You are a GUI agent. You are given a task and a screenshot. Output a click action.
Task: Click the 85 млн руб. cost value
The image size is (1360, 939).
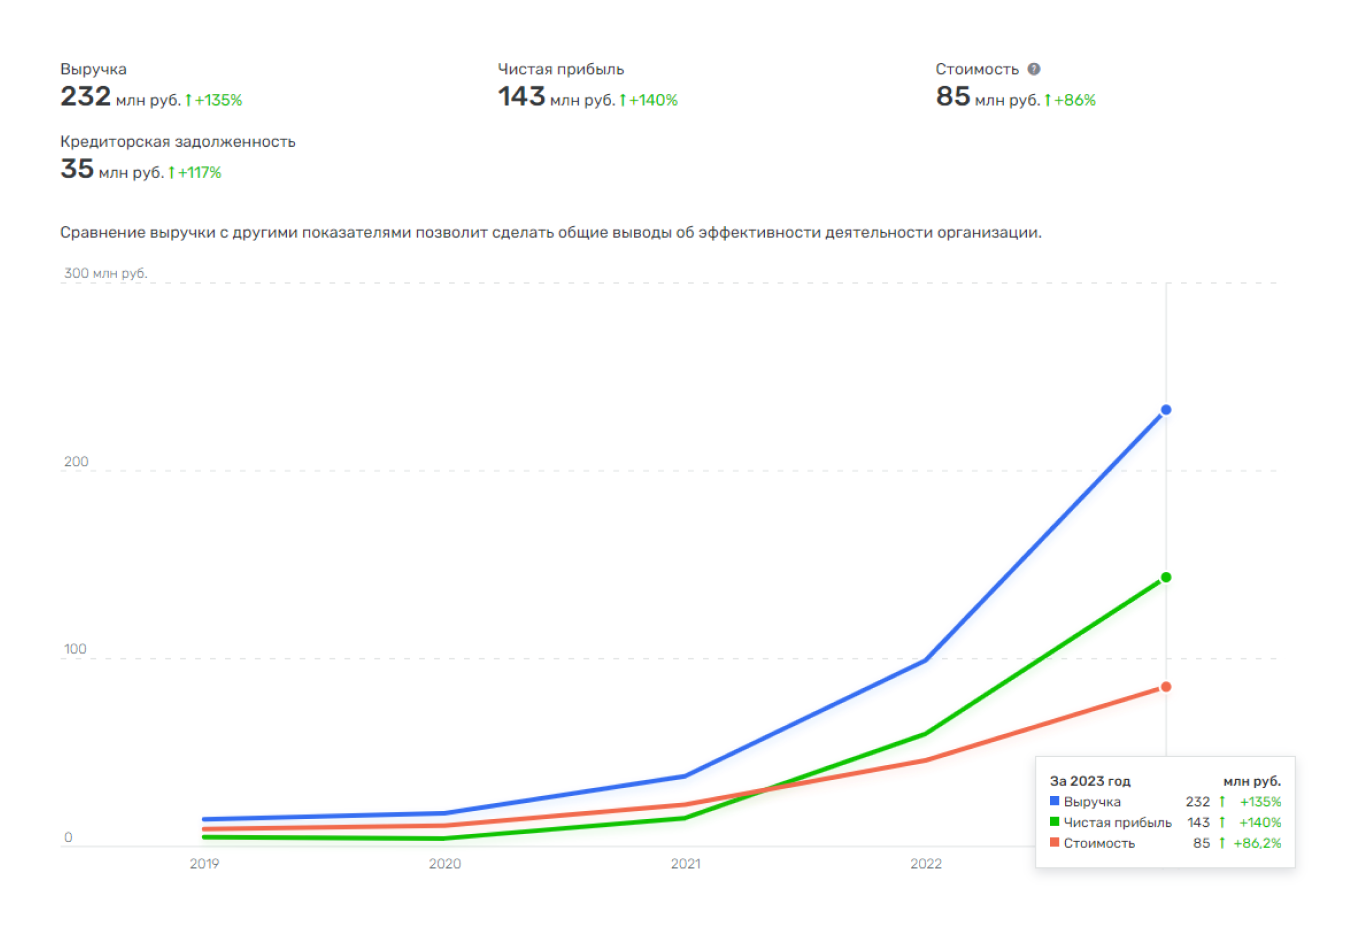pyautogui.click(x=988, y=97)
